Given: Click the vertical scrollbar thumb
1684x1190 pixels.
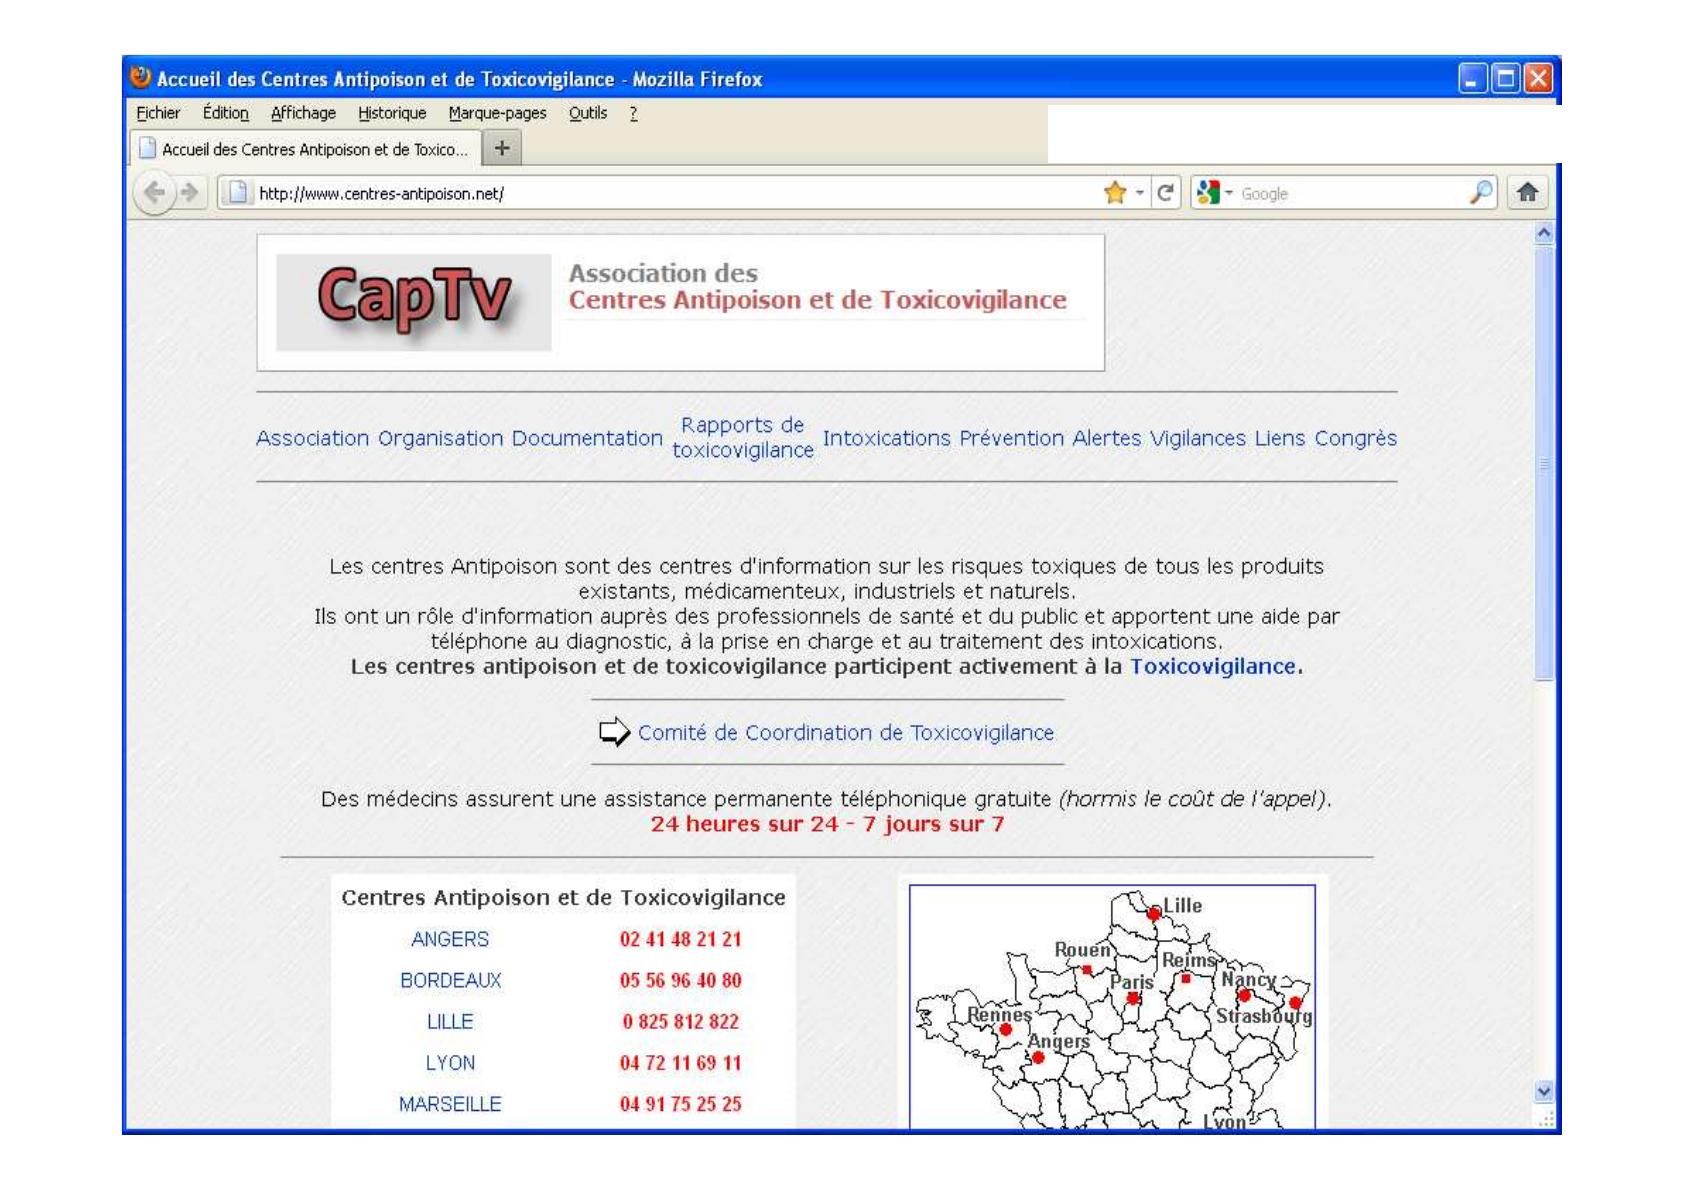Looking at the screenshot, I should point(1544,463).
